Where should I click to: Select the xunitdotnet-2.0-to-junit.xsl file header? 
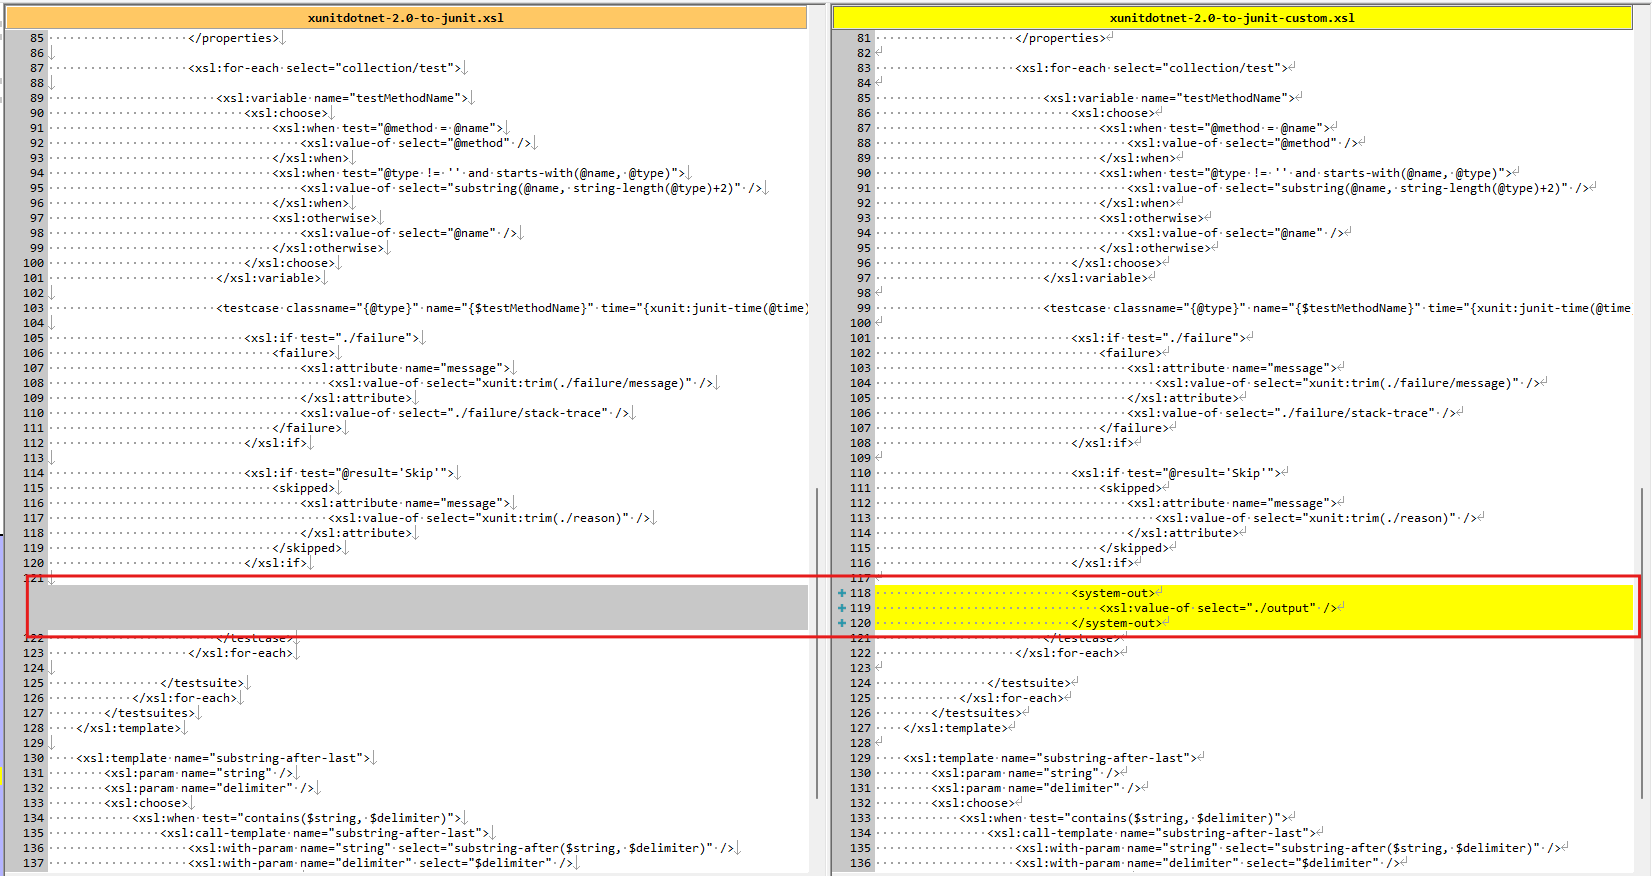click(x=406, y=18)
